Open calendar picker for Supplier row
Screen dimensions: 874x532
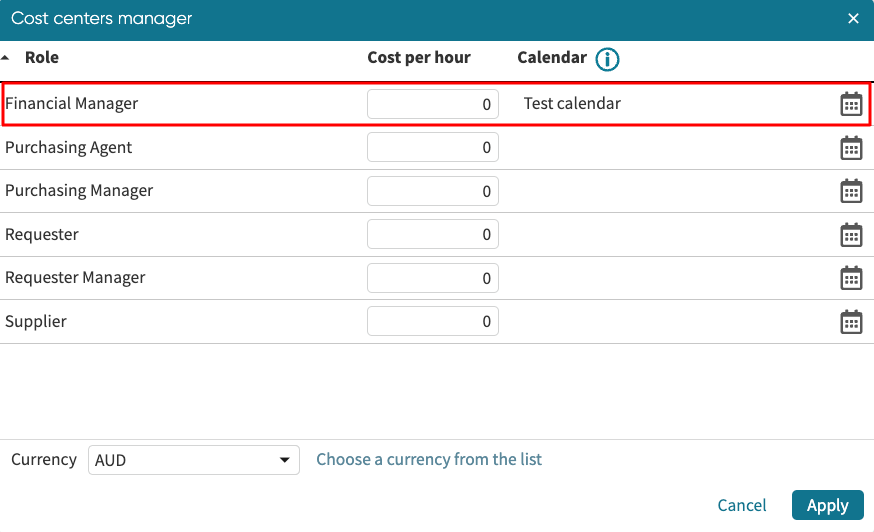pyautogui.click(x=851, y=322)
